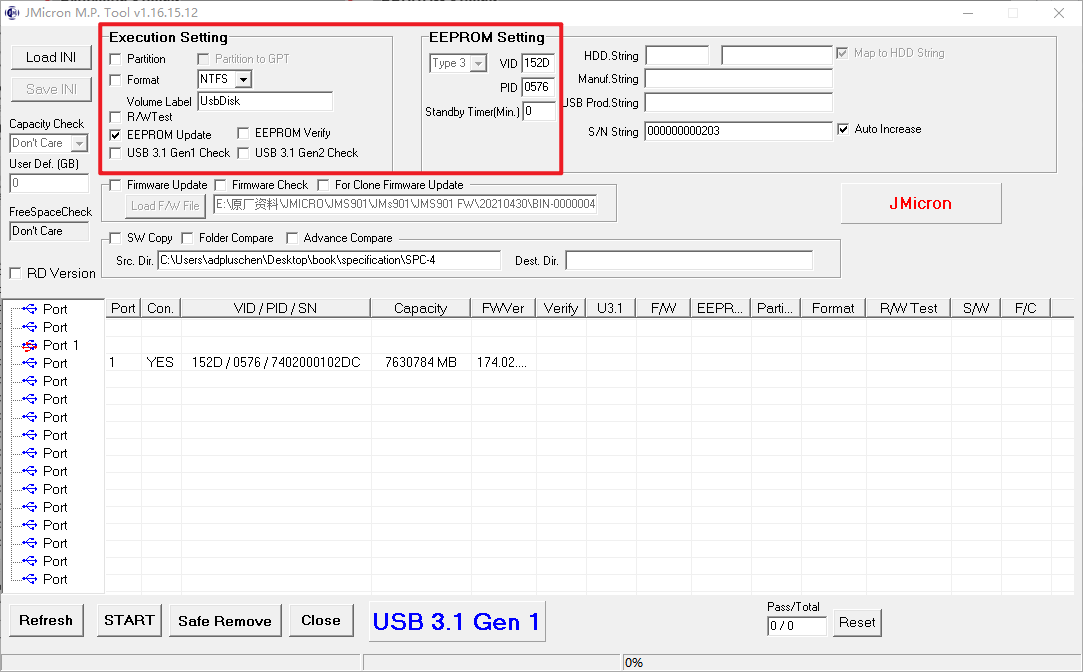Click the Con. column header

pos(161,308)
